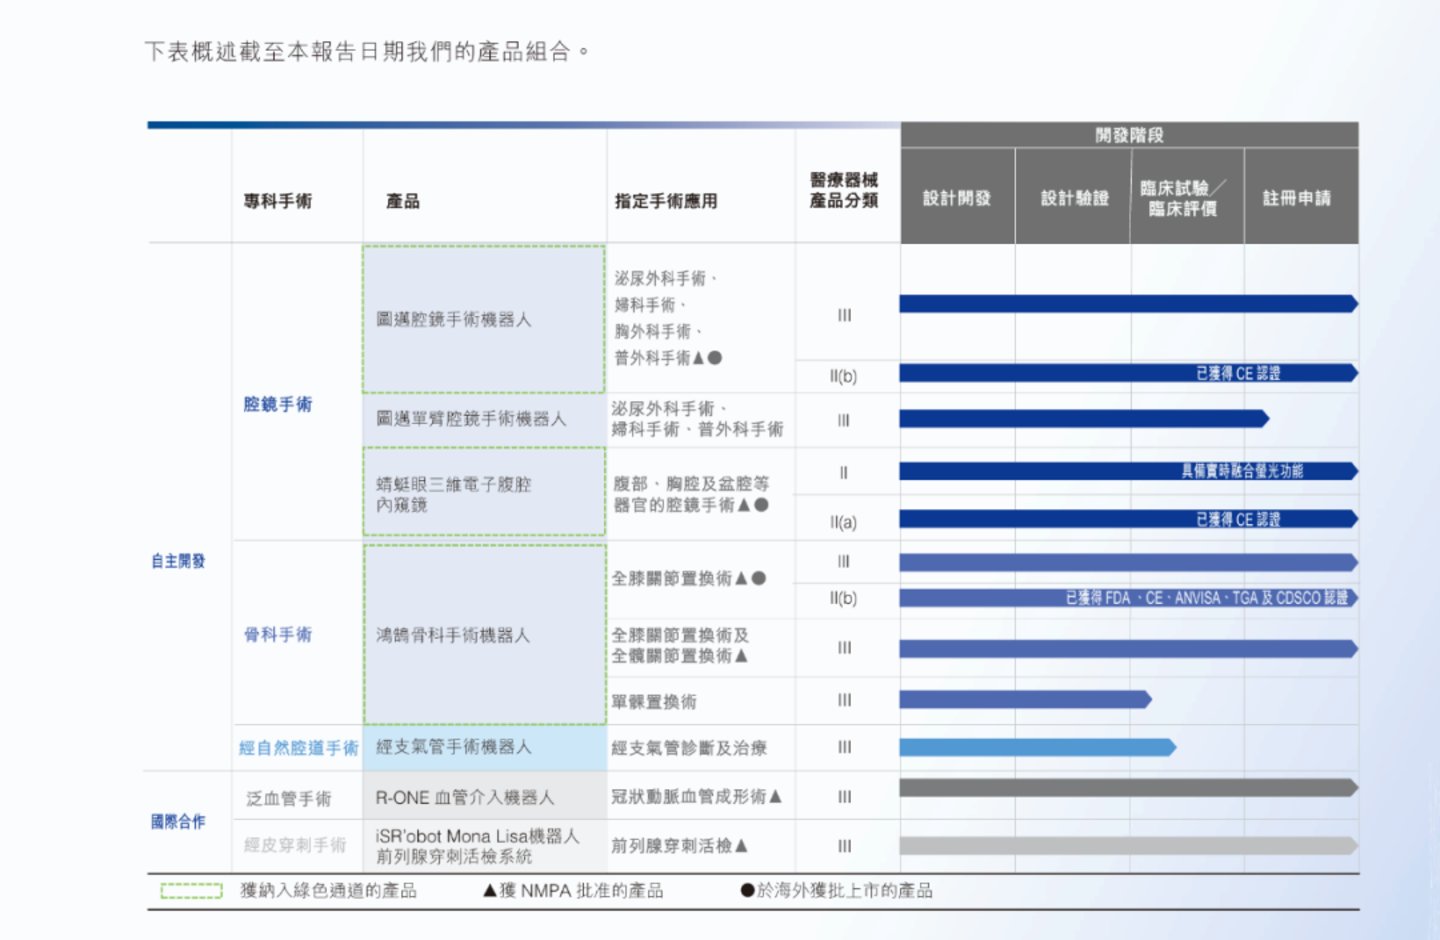This screenshot has width=1440, height=940.
Task: Click the circle marker after 器官的腔鏡手術
Action: click(x=762, y=505)
